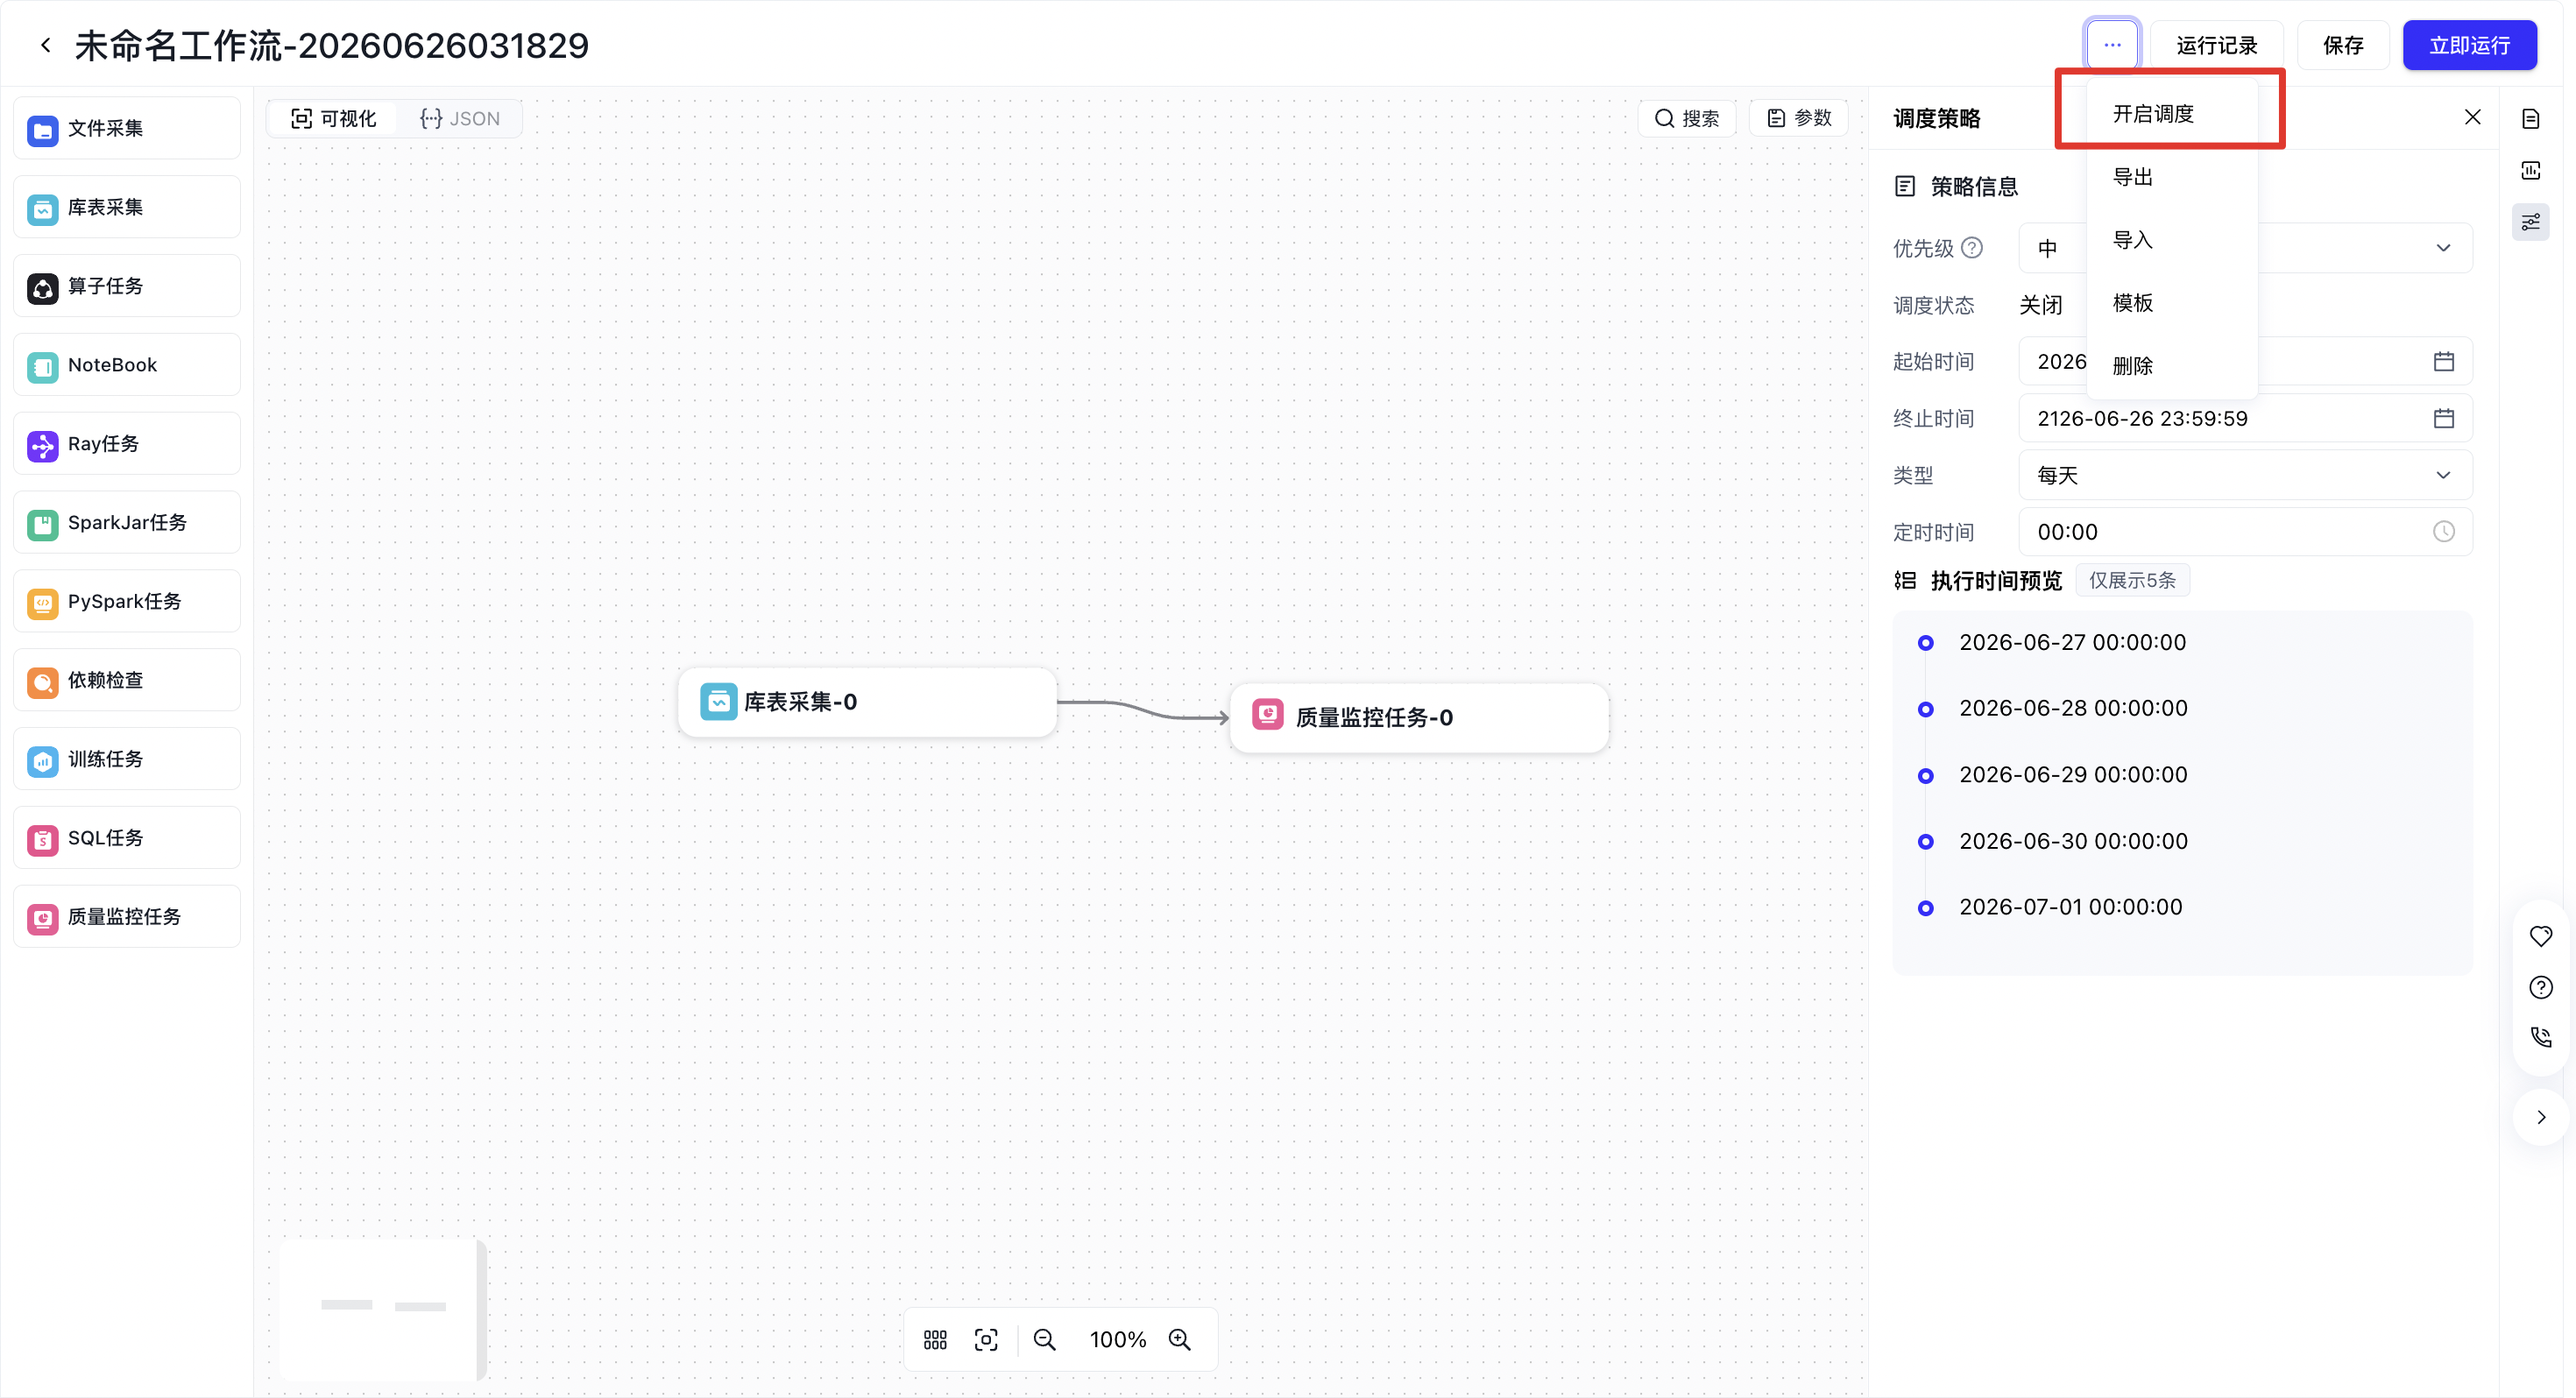This screenshot has height=1398, width=2576.
Task: Open the 起始时间 calendar picker
Action: tap(2444, 362)
